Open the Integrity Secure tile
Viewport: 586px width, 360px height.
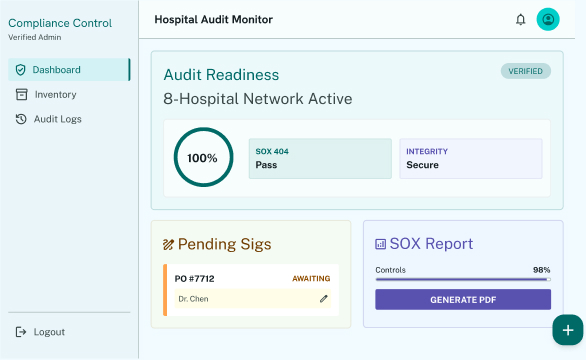[x=471, y=159]
